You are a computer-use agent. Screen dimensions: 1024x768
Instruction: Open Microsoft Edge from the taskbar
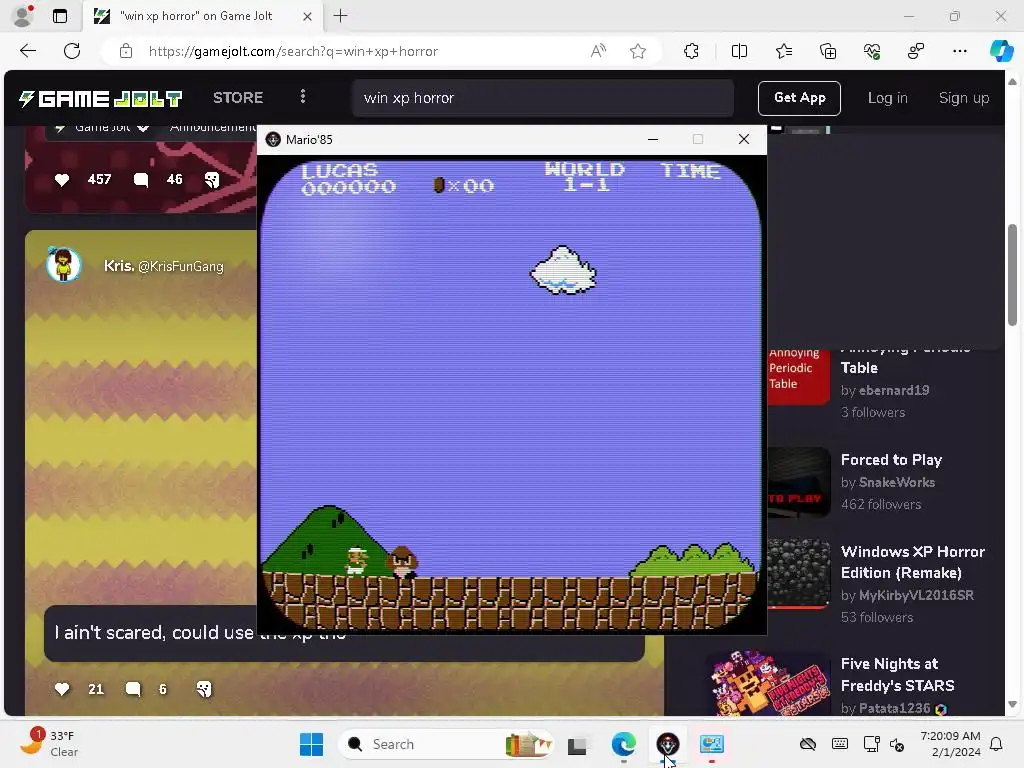click(624, 744)
